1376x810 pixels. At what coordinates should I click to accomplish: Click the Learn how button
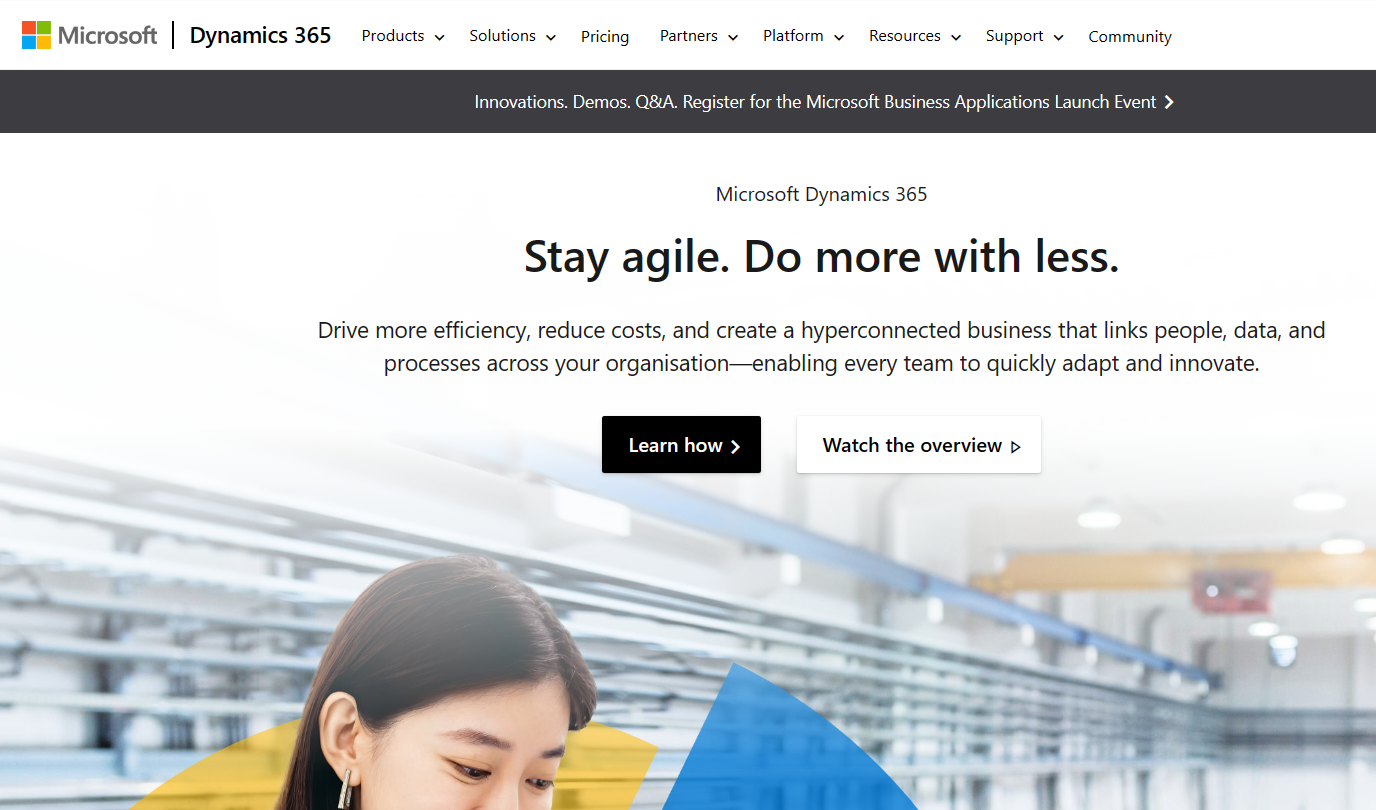click(681, 444)
